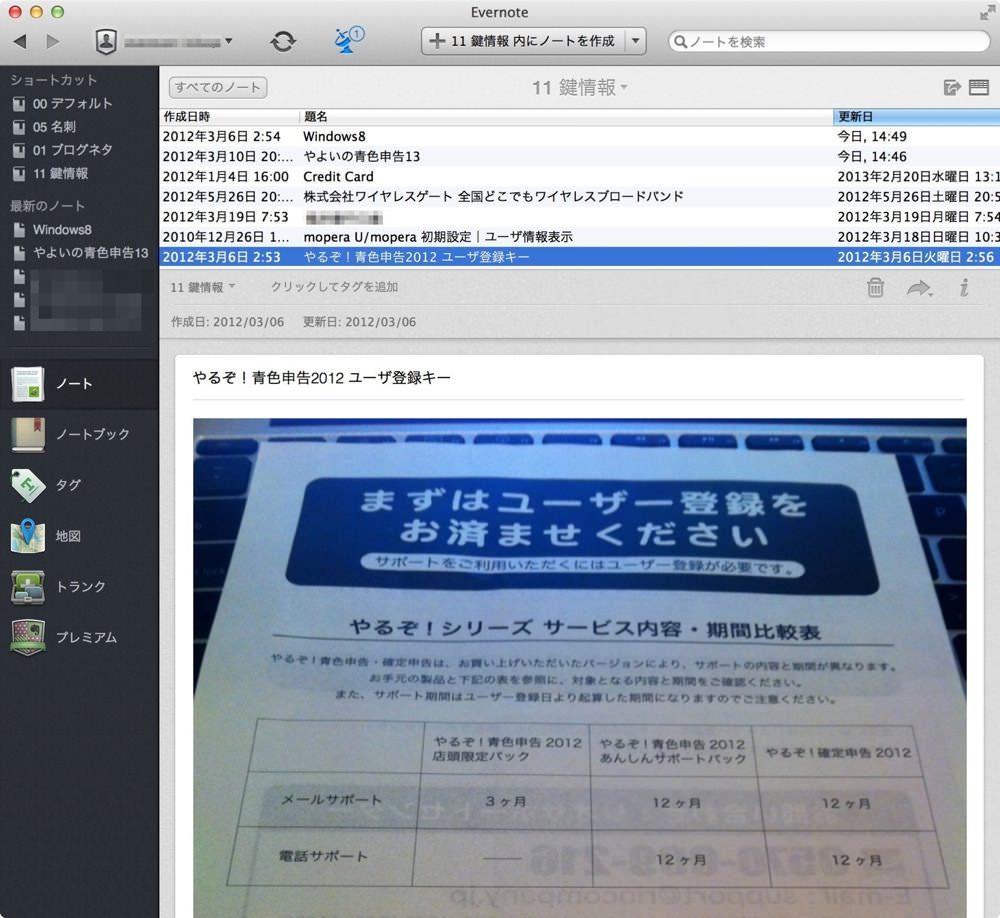Click the トランク trunk icon
This screenshot has width=1000, height=918.
point(27,587)
